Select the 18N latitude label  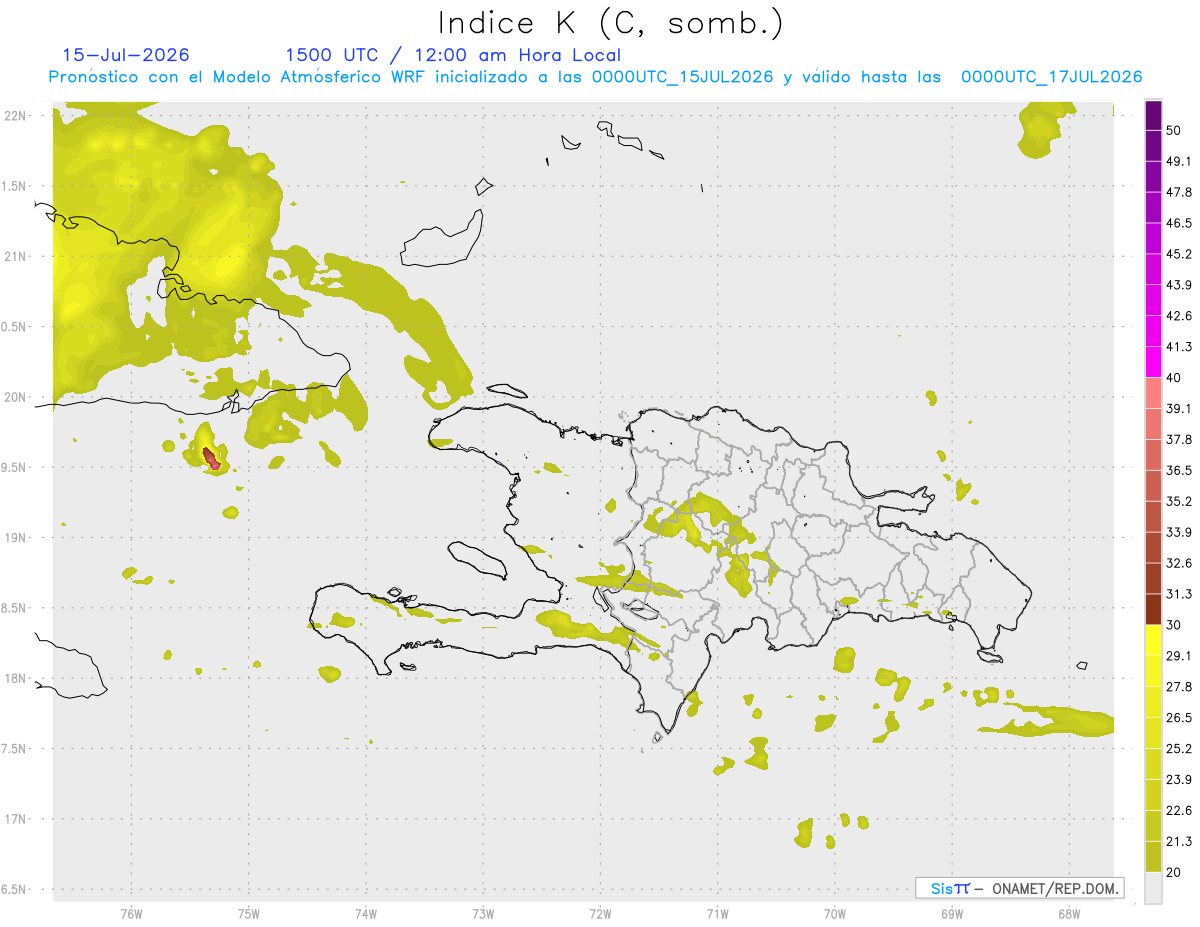click(16, 678)
